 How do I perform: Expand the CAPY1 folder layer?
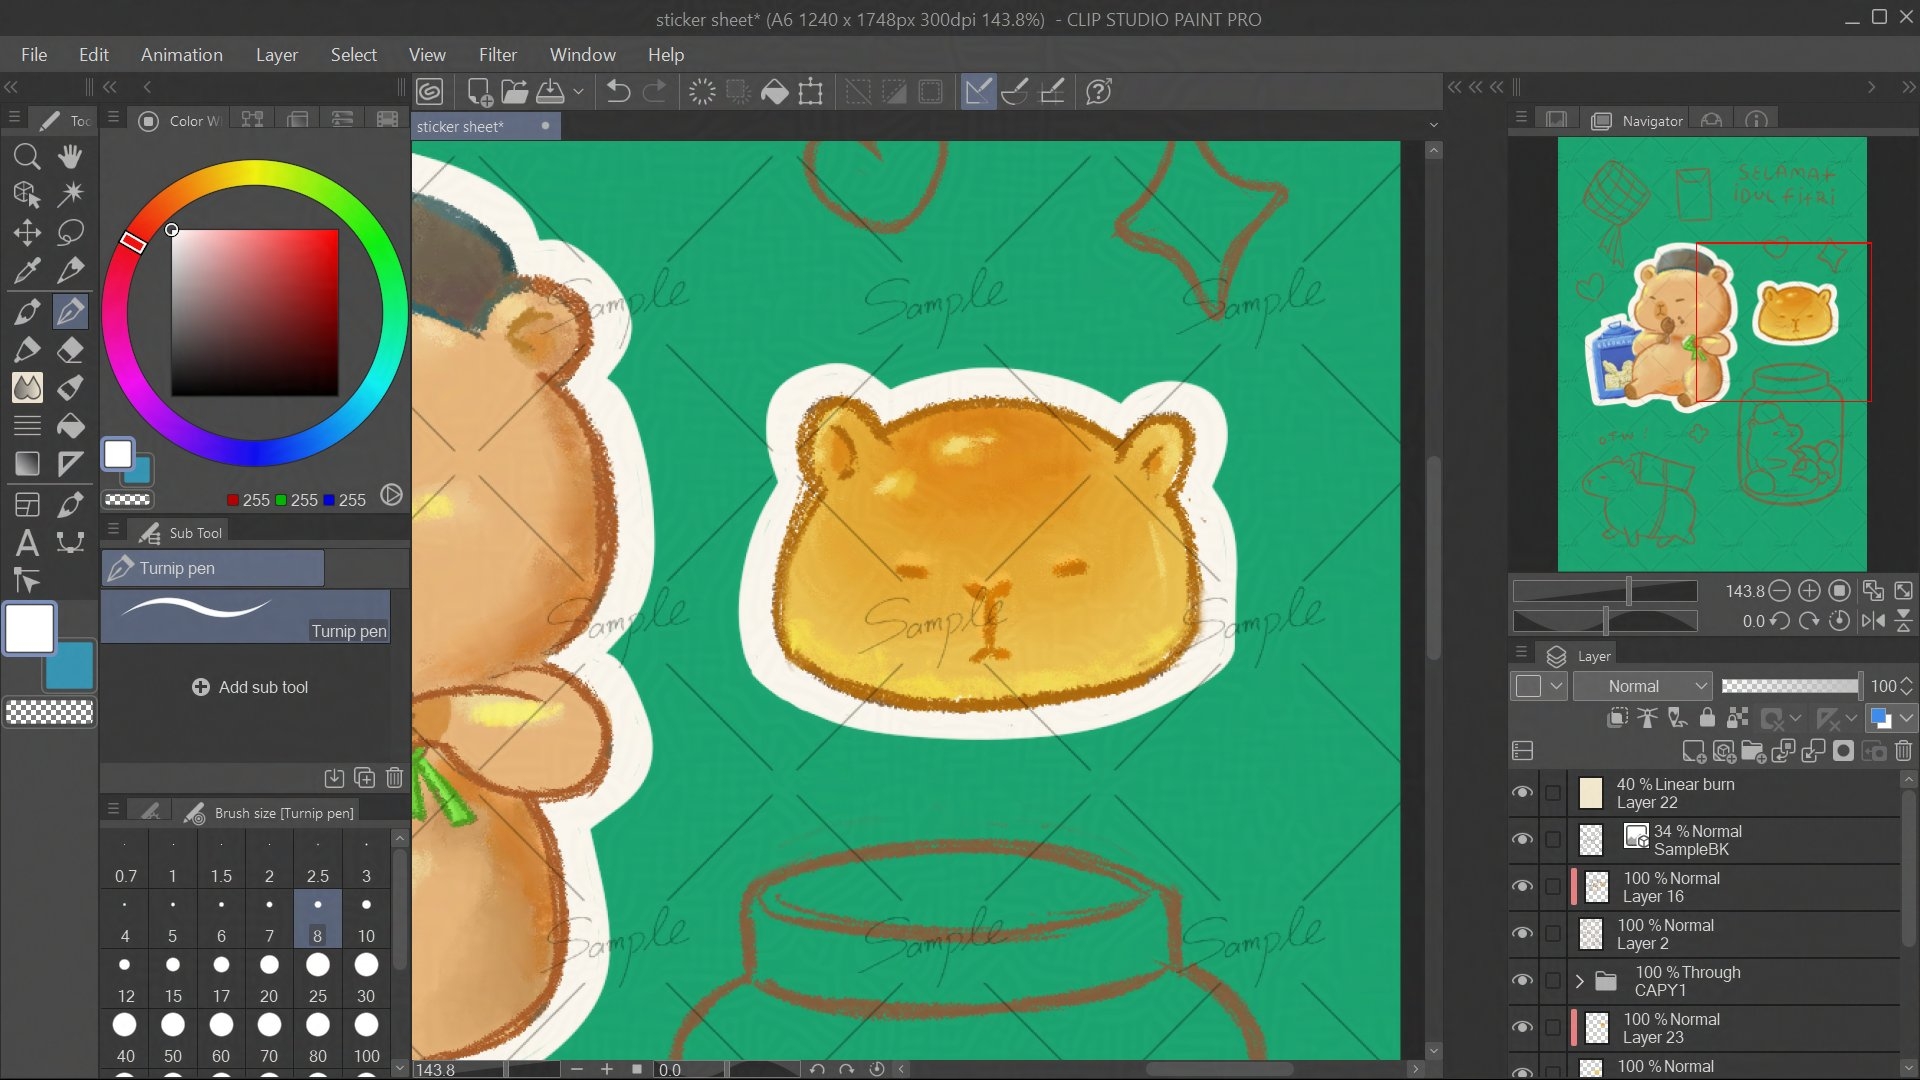tap(1579, 981)
